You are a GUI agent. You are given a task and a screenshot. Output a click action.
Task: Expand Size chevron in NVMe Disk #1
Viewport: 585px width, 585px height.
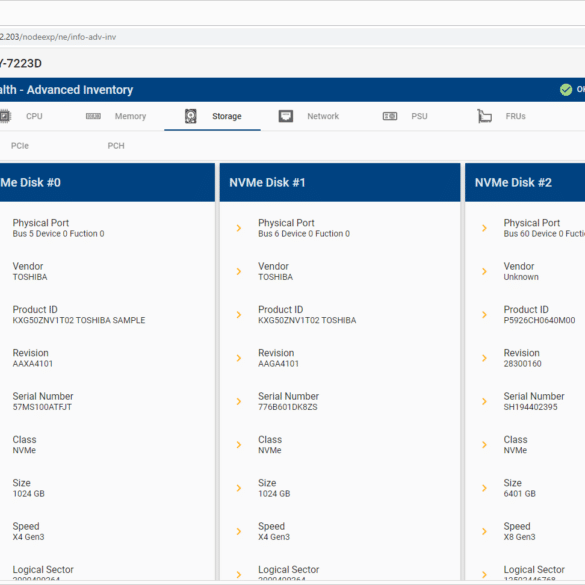(239, 488)
